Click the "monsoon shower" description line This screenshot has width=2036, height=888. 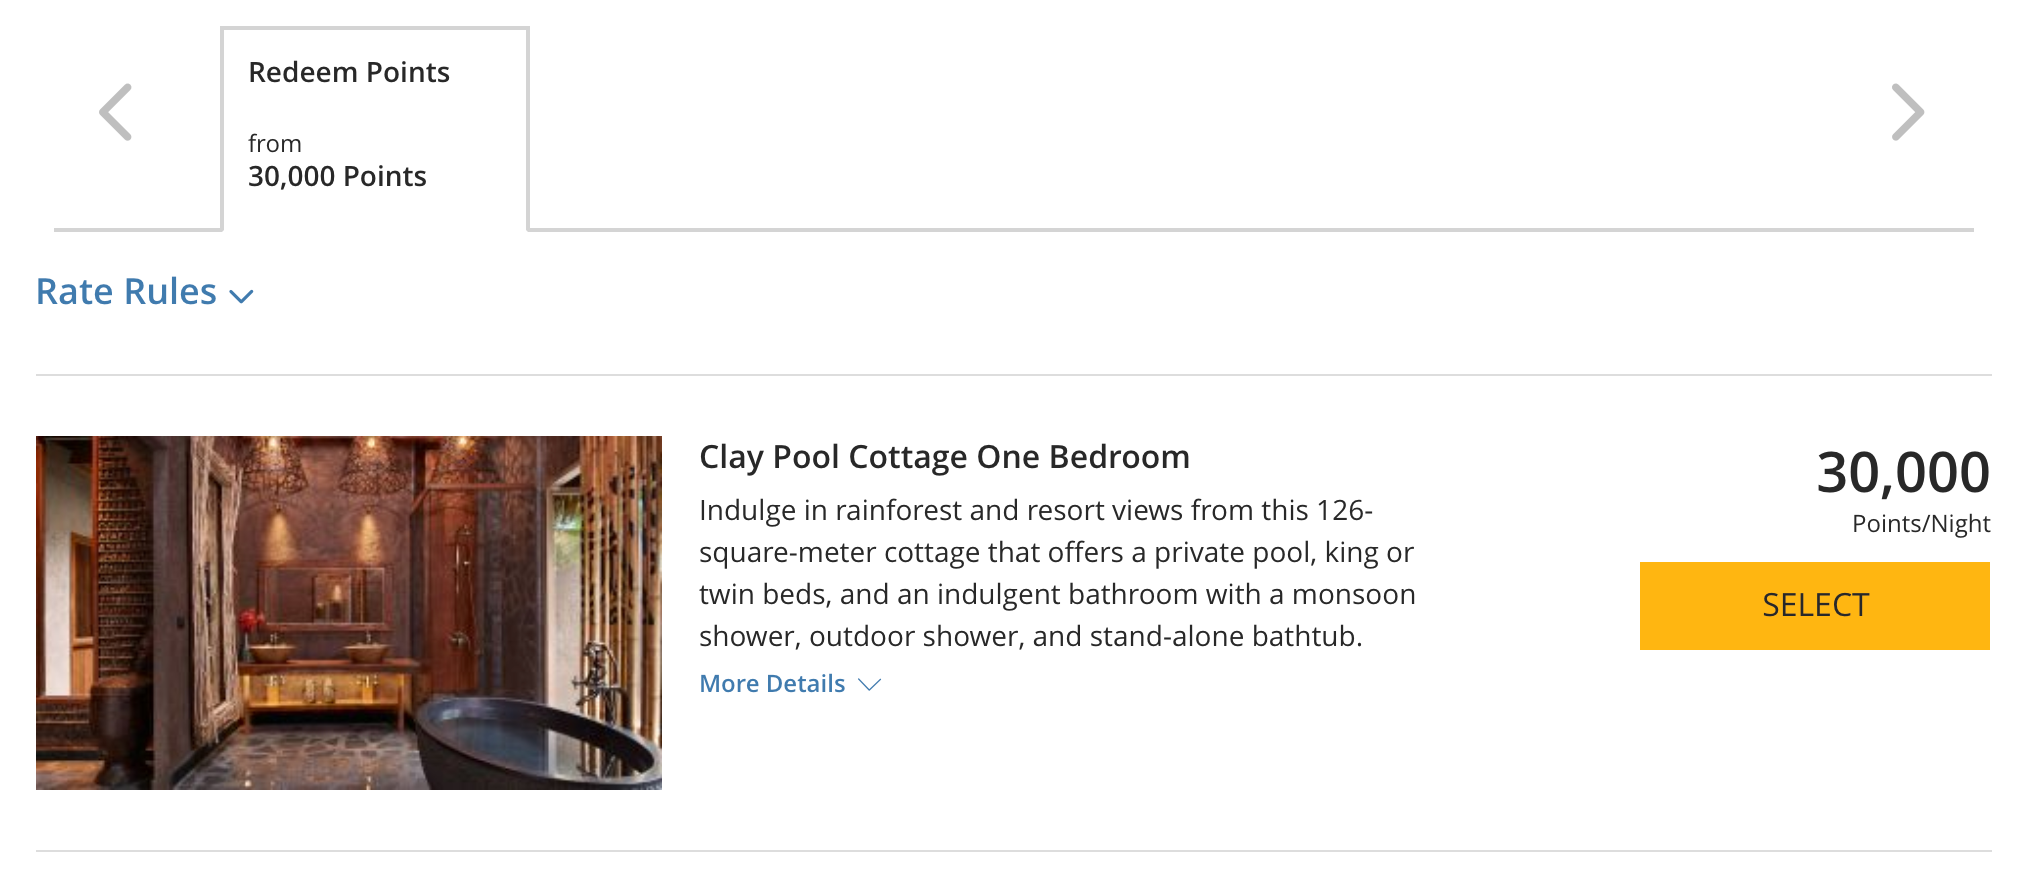[1057, 594]
